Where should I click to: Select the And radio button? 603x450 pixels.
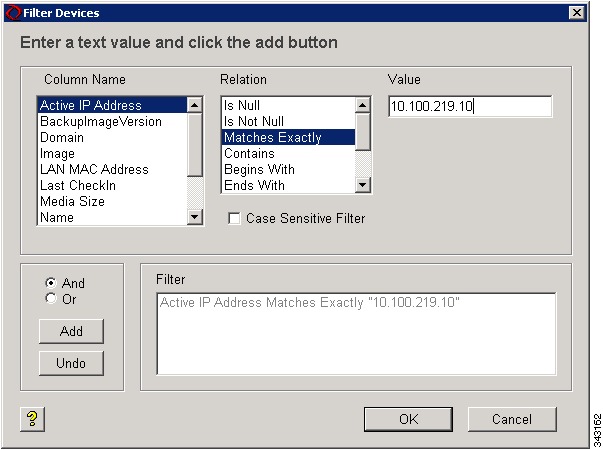coord(51,283)
